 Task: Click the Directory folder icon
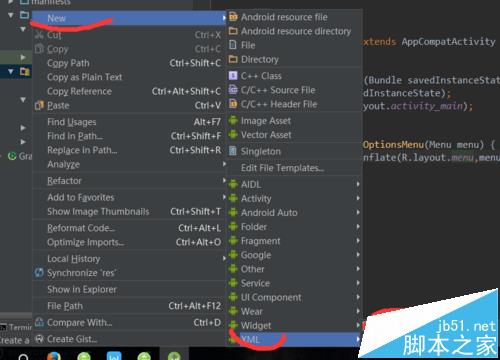233,59
